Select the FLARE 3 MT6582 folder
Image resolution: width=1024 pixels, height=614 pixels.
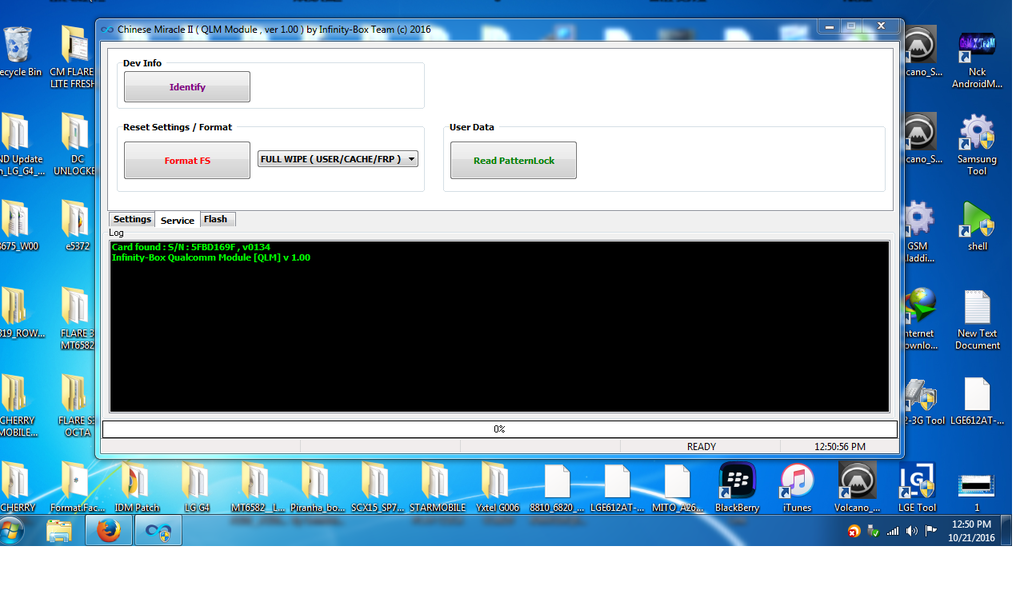(76, 319)
